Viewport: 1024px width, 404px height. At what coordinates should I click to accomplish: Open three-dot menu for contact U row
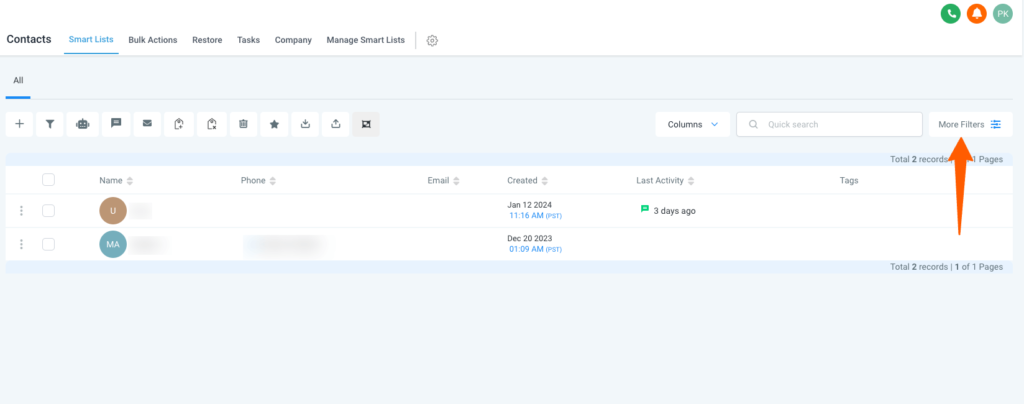[21, 211]
